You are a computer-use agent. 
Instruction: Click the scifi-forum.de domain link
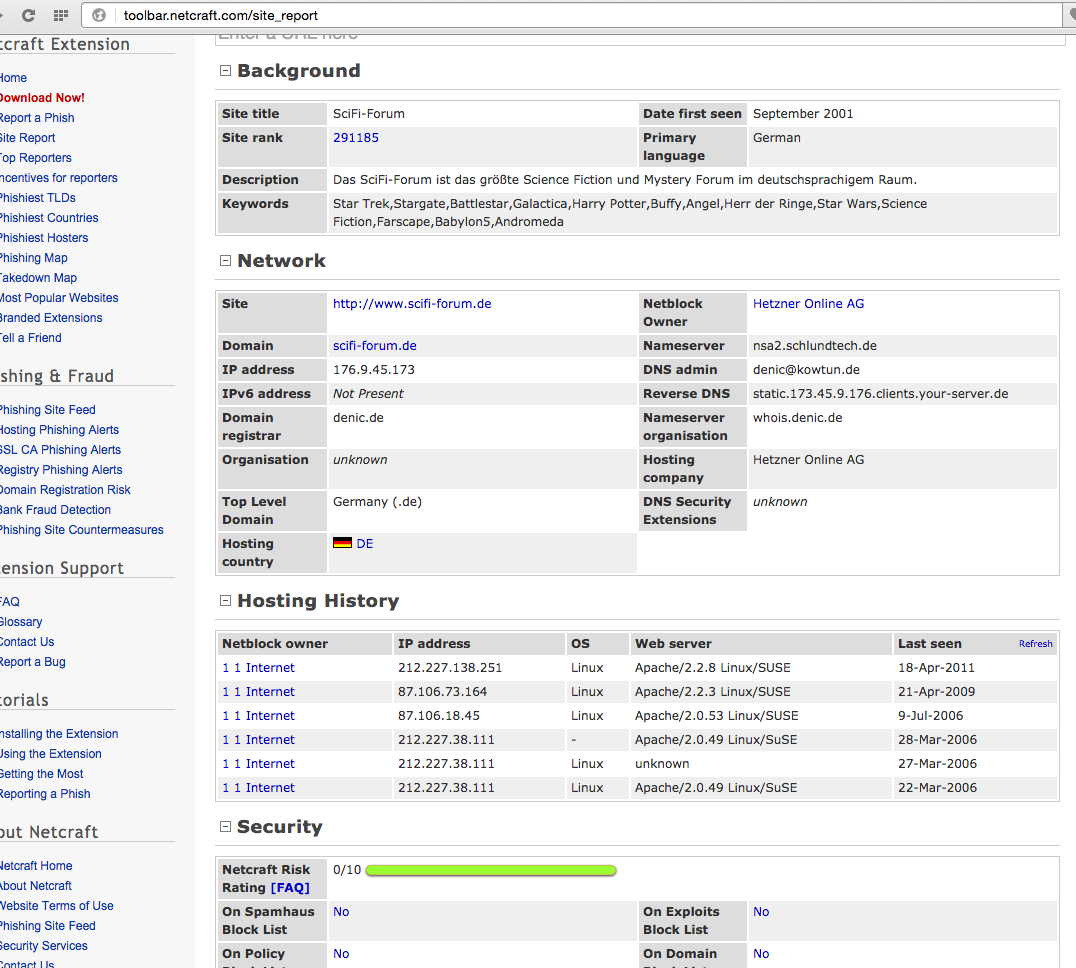(374, 346)
